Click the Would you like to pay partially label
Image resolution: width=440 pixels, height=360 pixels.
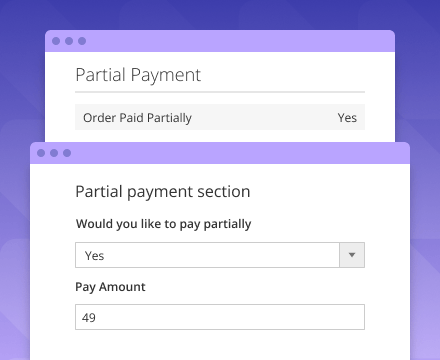[x=163, y=224]
